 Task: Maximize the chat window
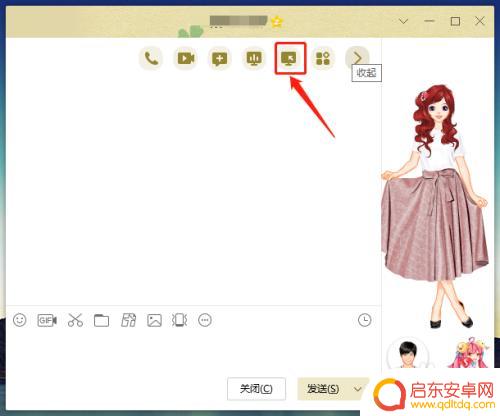pos(455,21)
